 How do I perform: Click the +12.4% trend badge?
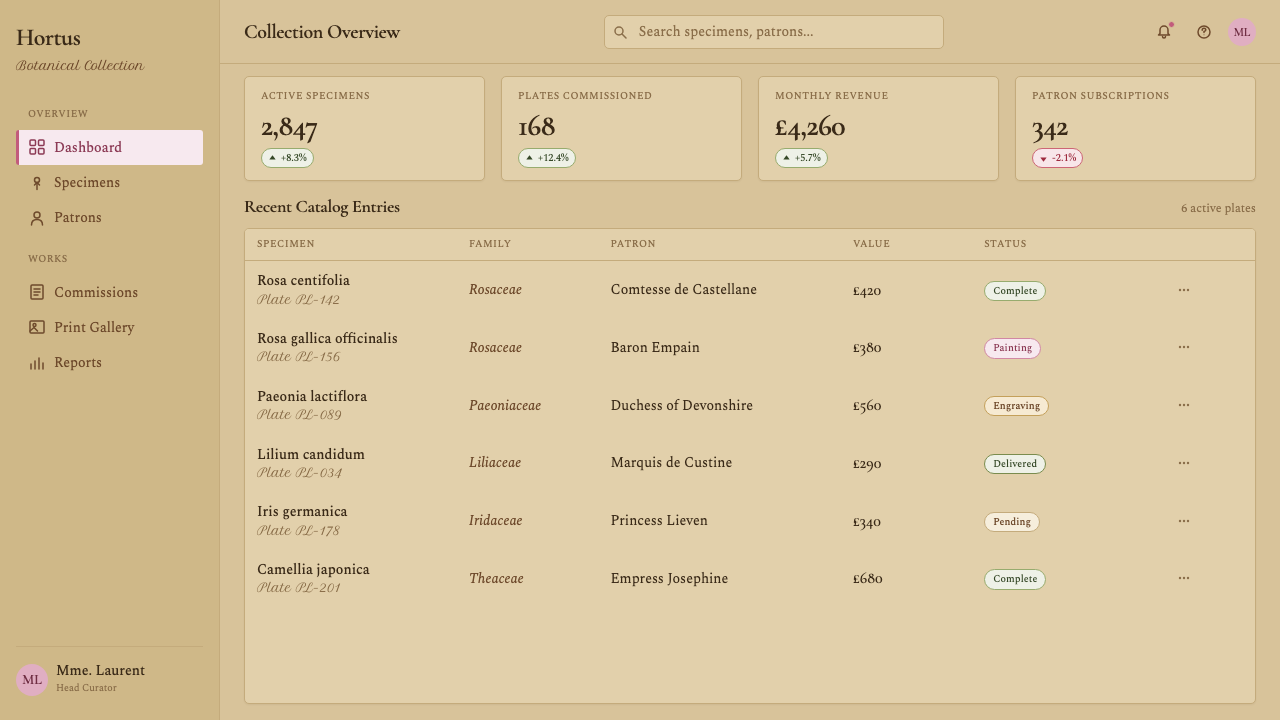click(x=547, y=158)
